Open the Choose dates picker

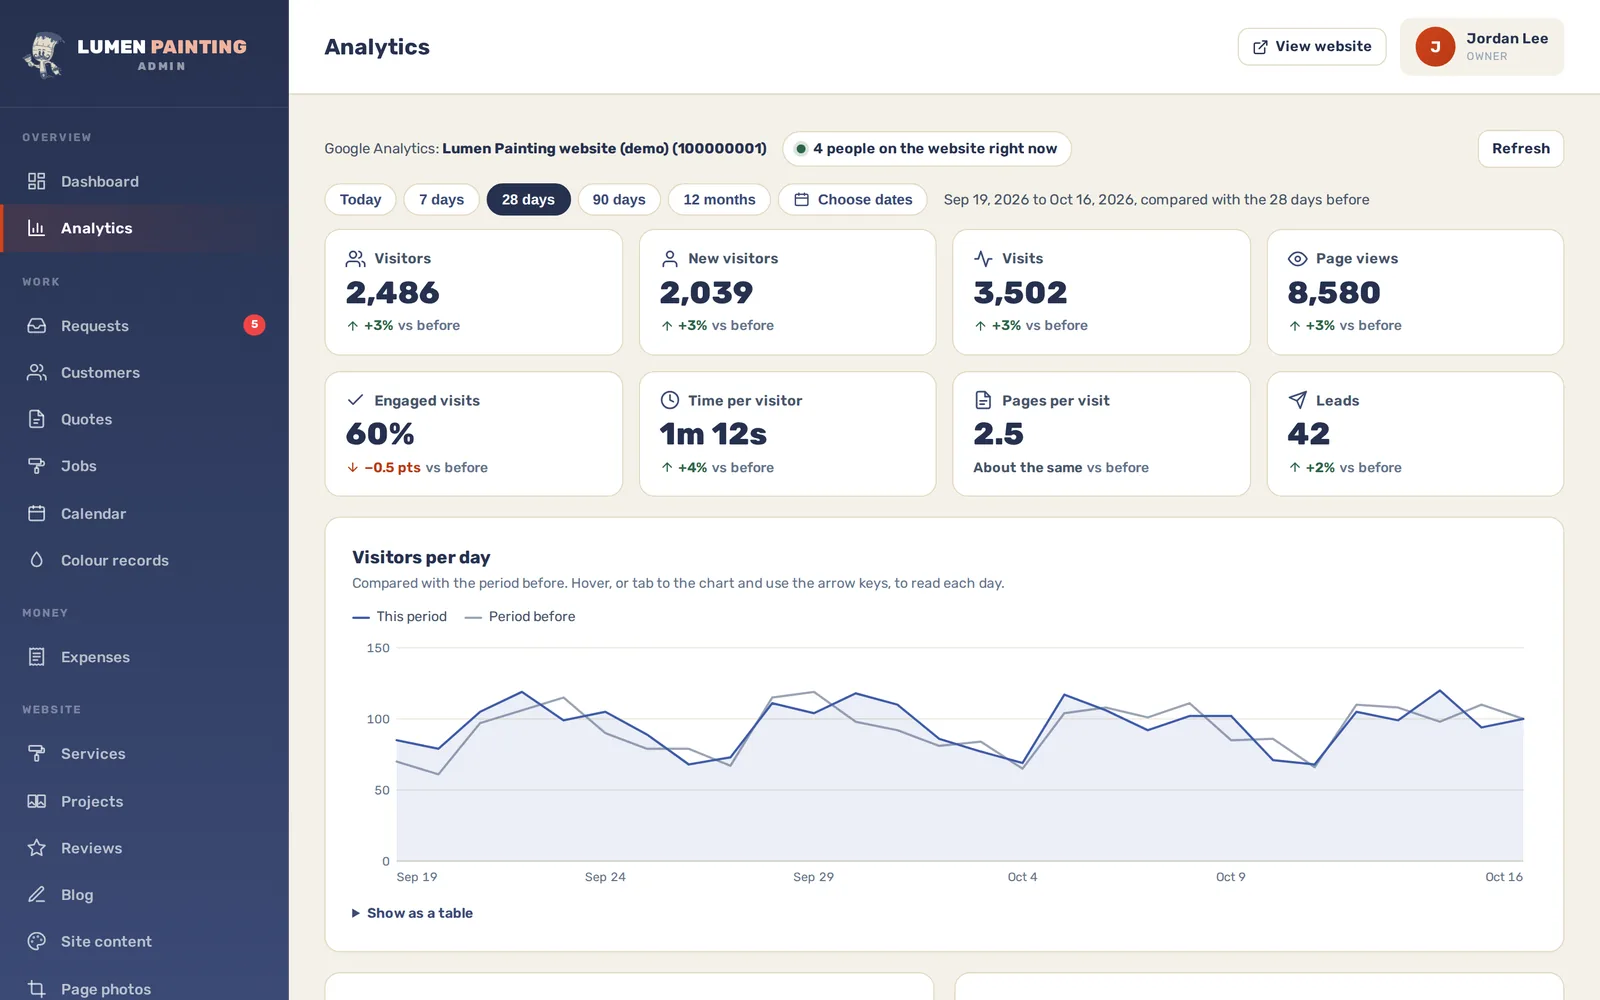pyautogui.click(x=853, y=199)
